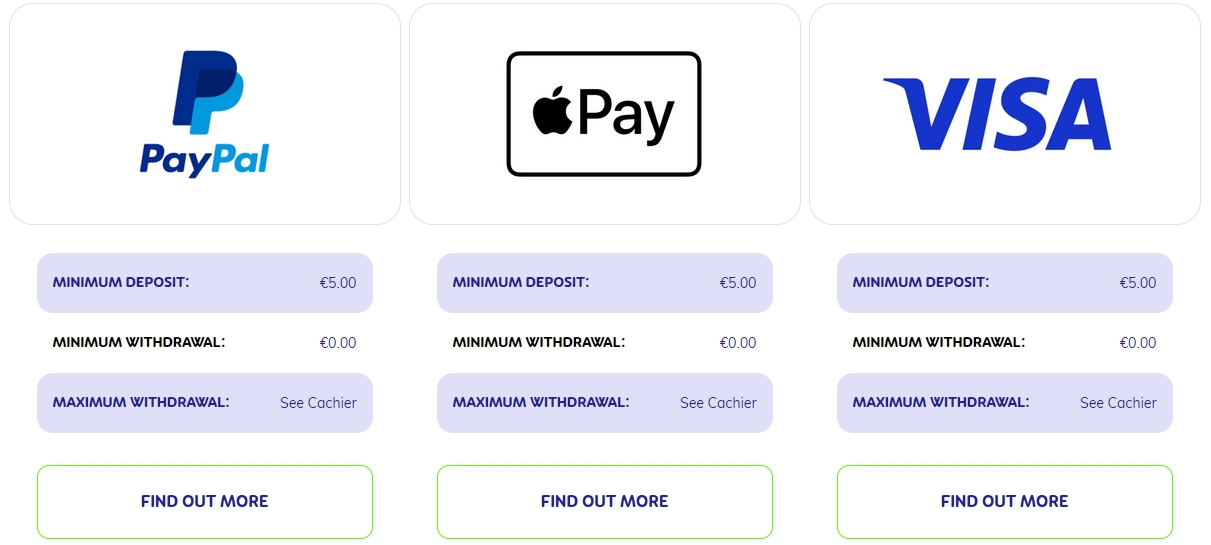The image size is (1211, 545).
Task: Click PayPal's See Cachier maximum withdrawal text
Action: (x=318, y=403)
